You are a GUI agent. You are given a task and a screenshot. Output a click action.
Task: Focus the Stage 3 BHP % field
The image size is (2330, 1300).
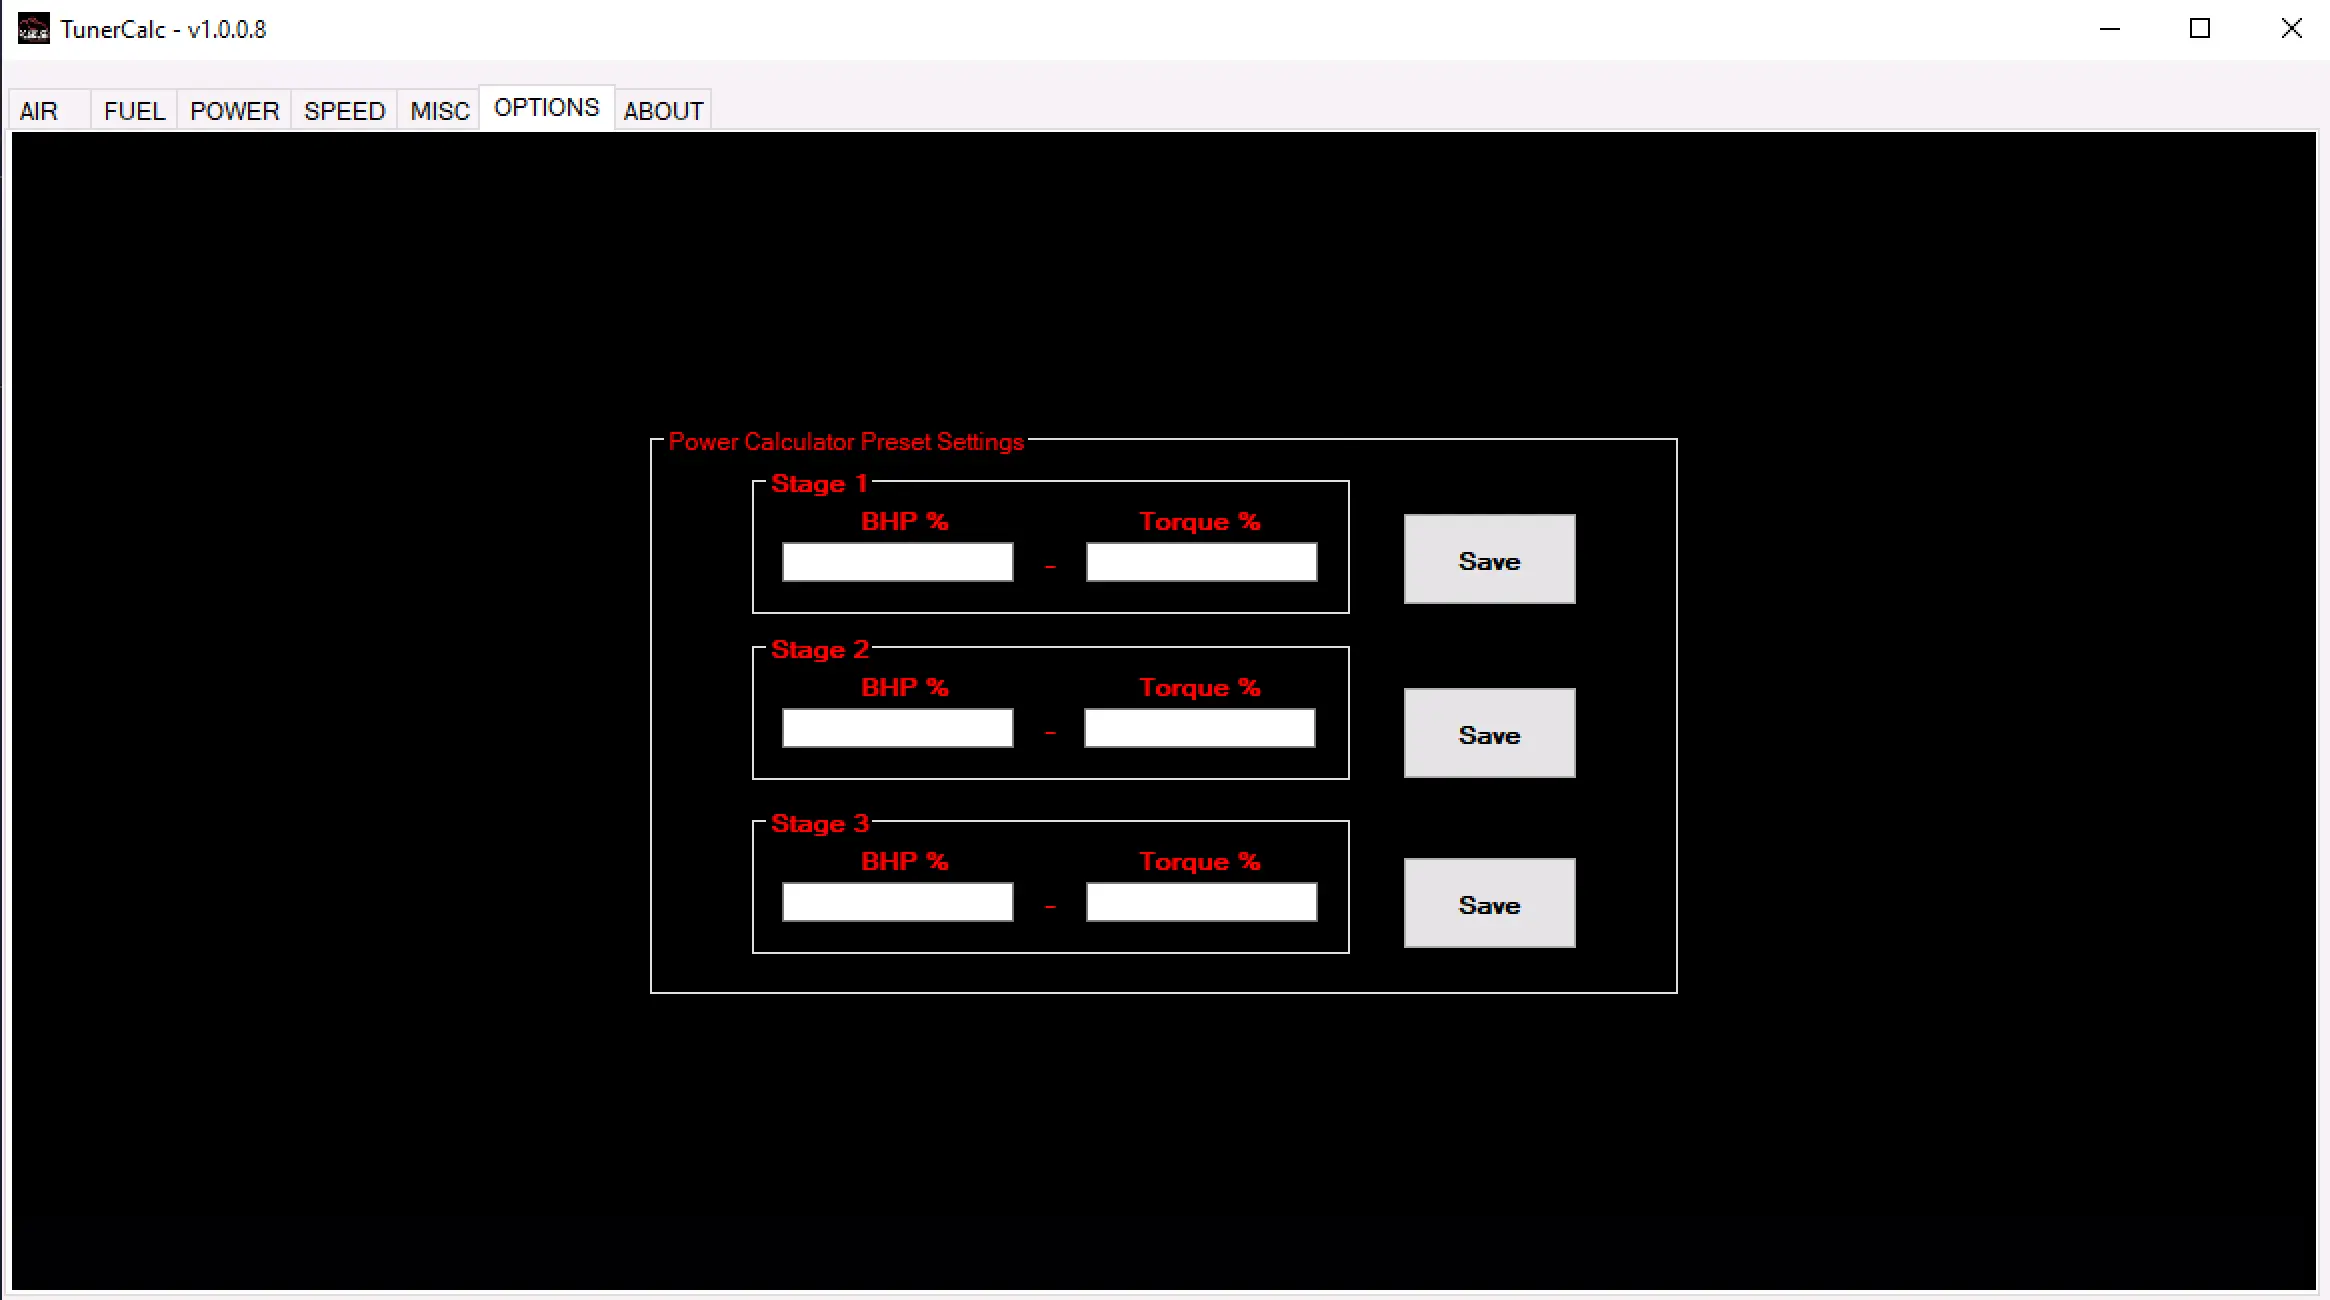[x=897, y=902]
